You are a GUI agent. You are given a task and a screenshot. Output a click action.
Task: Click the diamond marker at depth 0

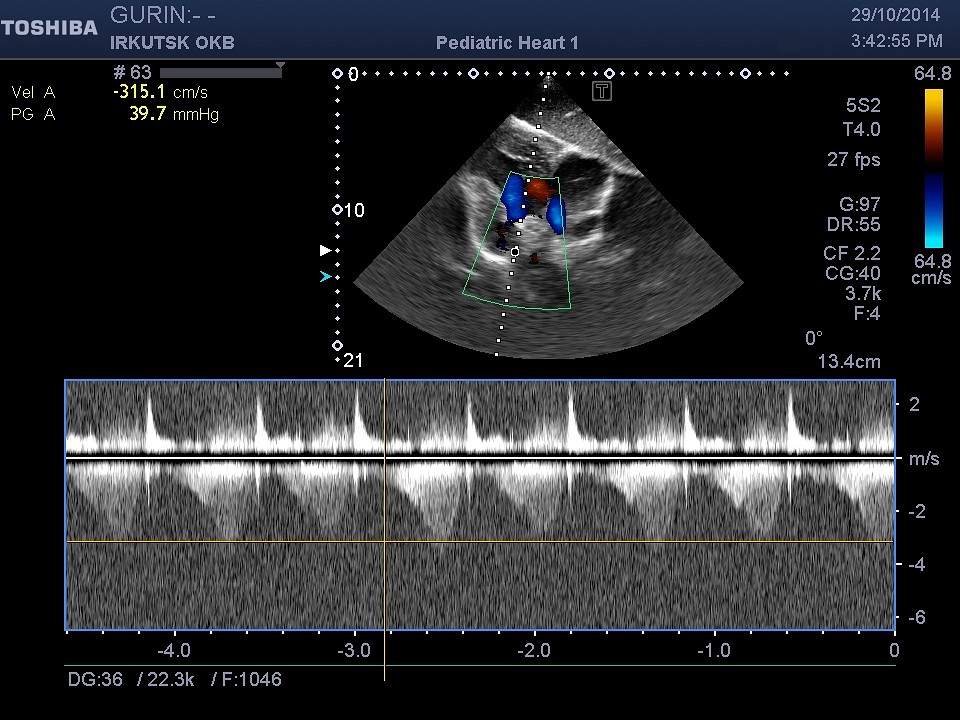337,74
